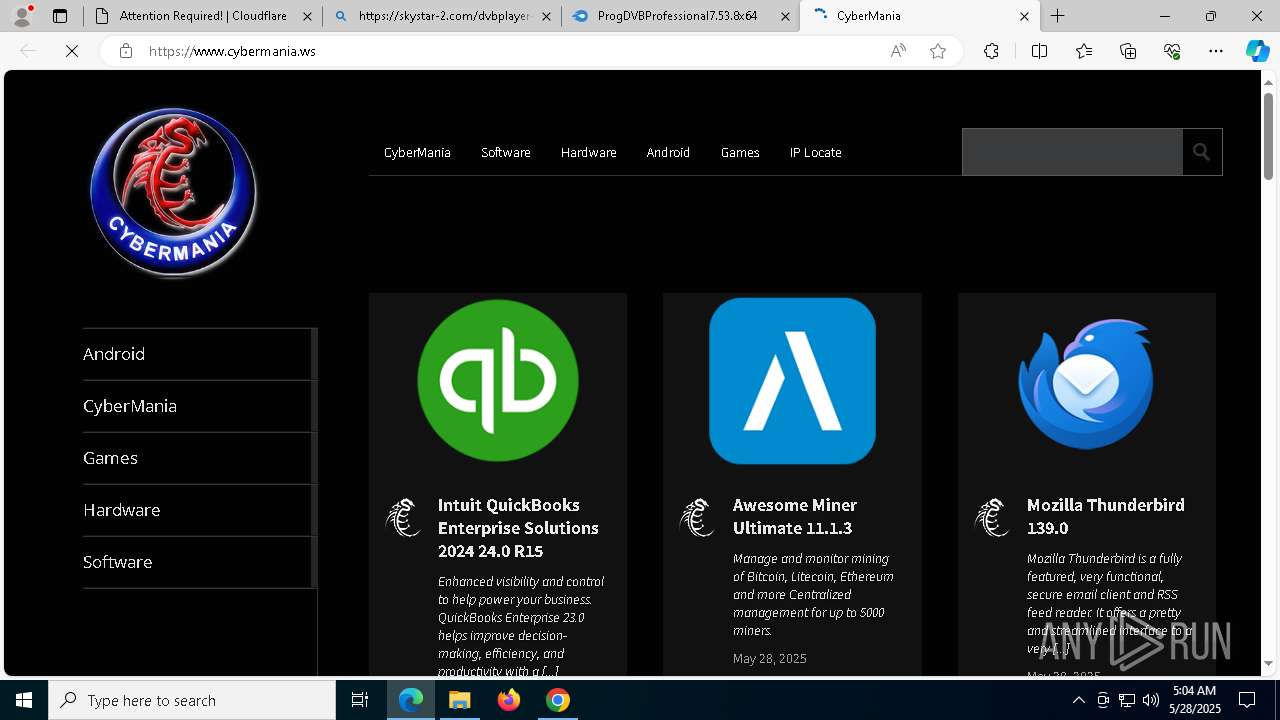1280x720 pixels.
Task: Launch Chrome from the taskbar
Action: [558, 700]
